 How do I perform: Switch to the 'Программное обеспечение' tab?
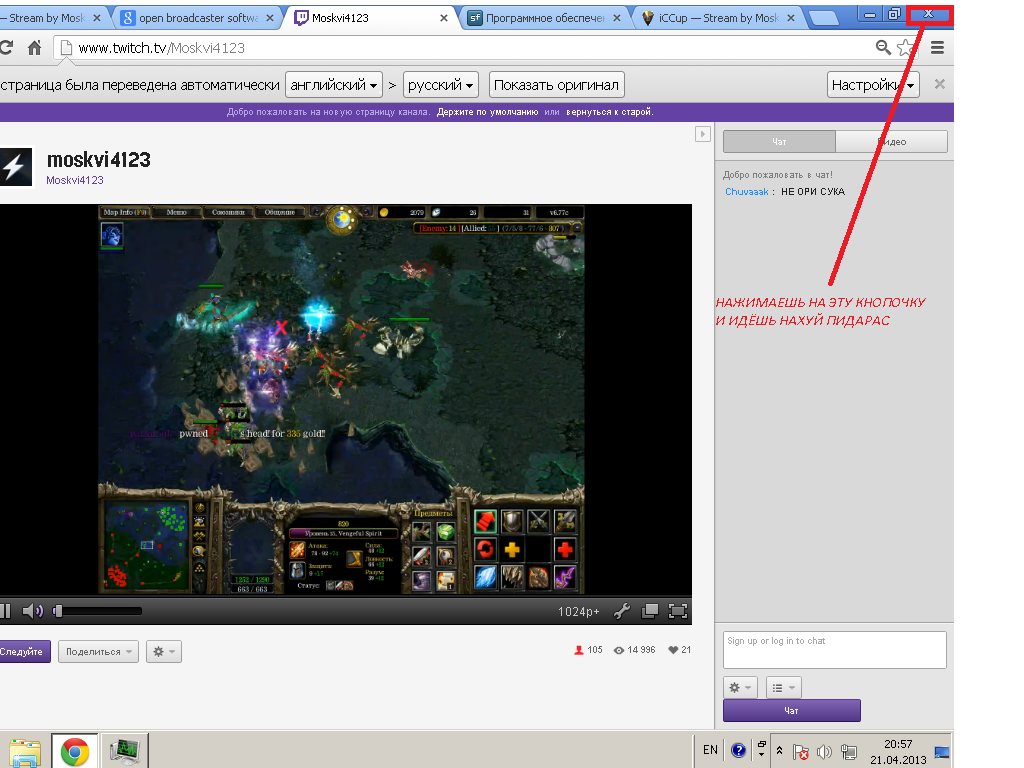click(x=545, y=18)
